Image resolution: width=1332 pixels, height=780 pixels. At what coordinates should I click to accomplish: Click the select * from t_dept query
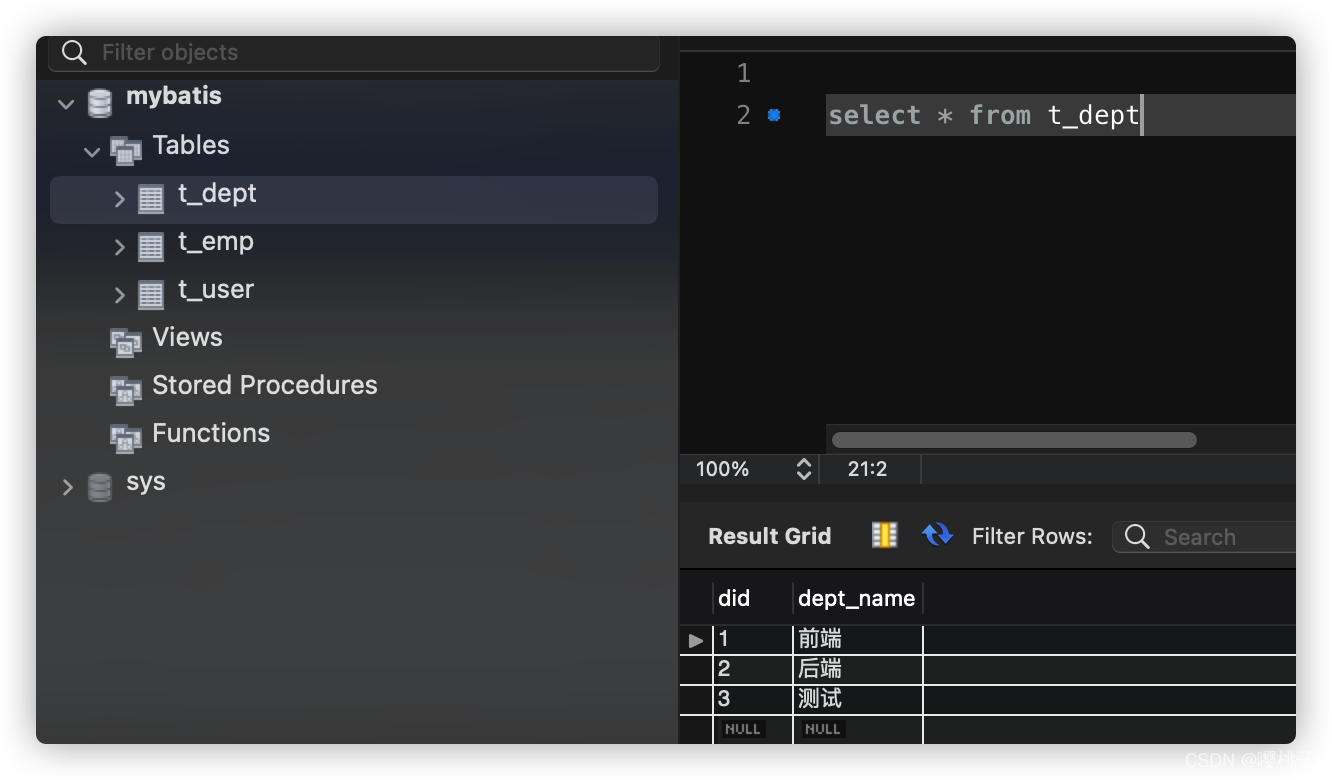click(984, 116)
